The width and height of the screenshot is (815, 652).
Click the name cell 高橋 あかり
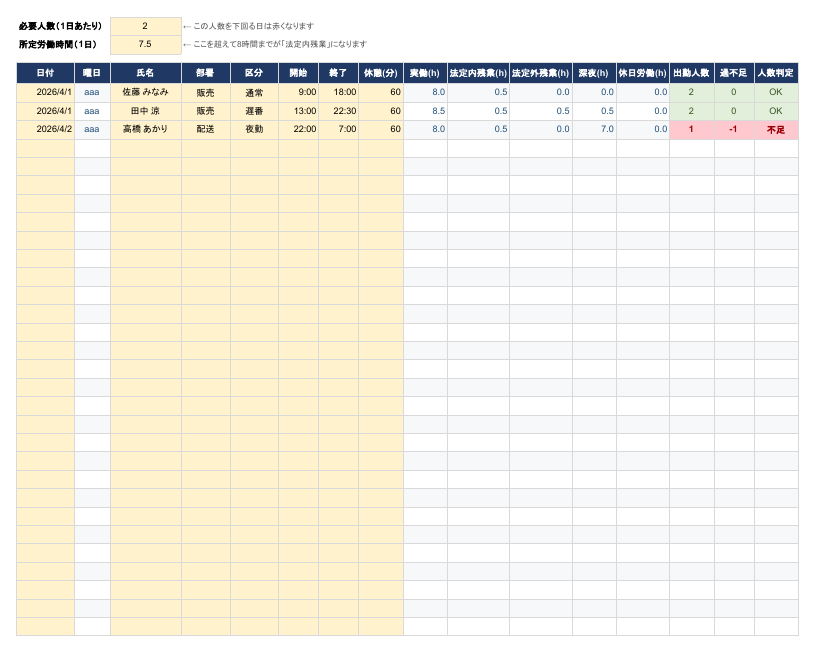pos(146,129)
